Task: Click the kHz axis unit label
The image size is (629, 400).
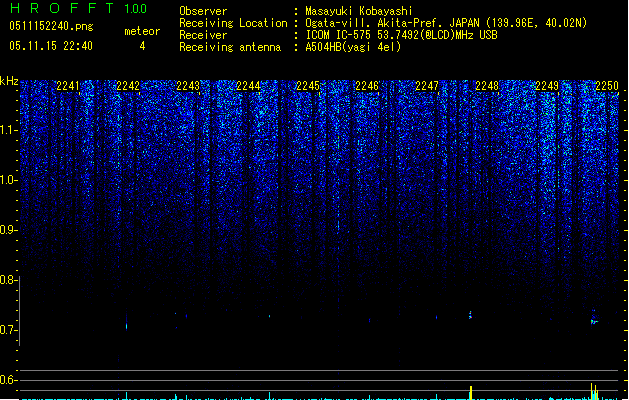Action: click(9, 81)
